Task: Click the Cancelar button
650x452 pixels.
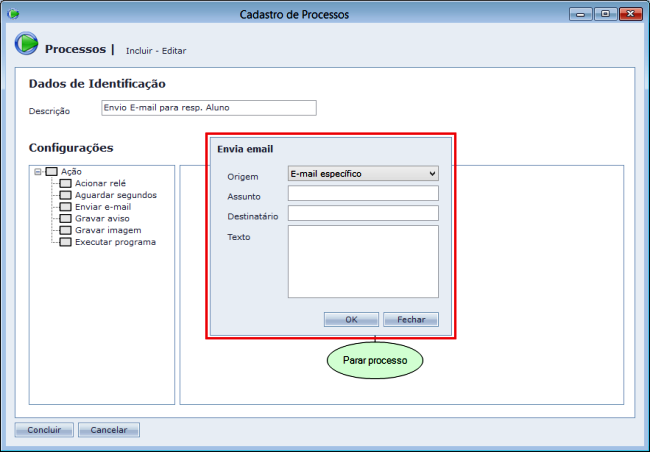Action: click(x=109, y=430)
